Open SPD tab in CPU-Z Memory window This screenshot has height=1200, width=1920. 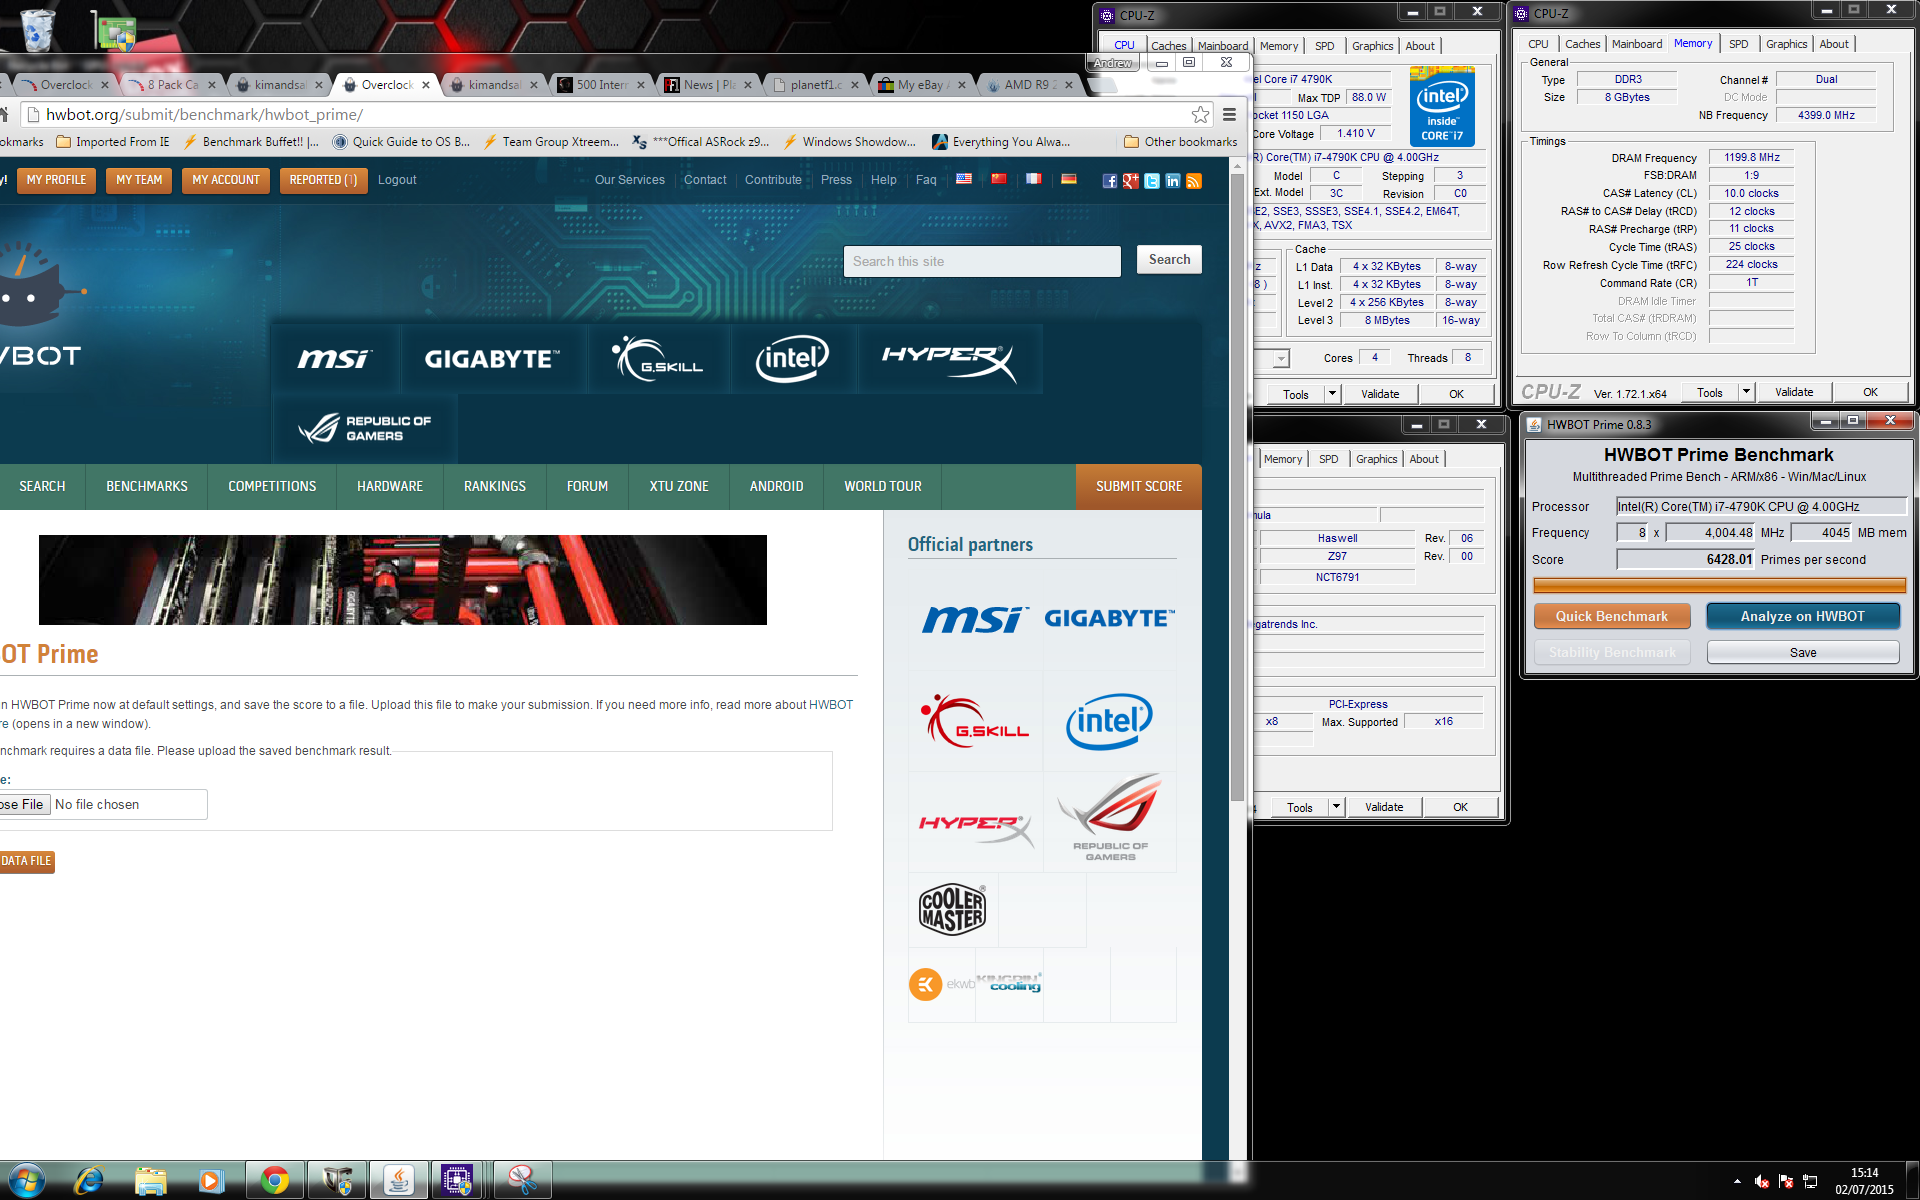(1738, 44)
